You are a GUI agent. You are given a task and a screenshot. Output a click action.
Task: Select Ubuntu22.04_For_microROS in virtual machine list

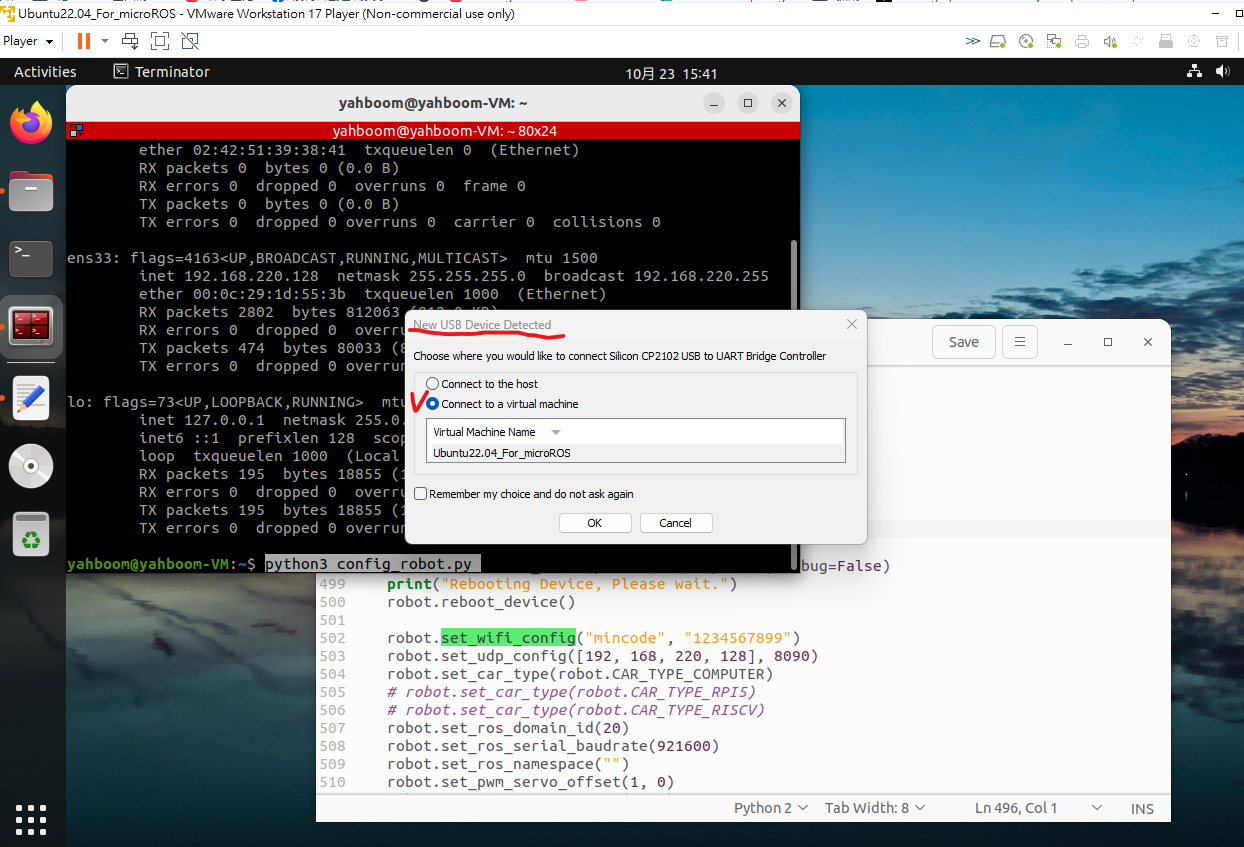pyautogui.click(x=636, y=453)
